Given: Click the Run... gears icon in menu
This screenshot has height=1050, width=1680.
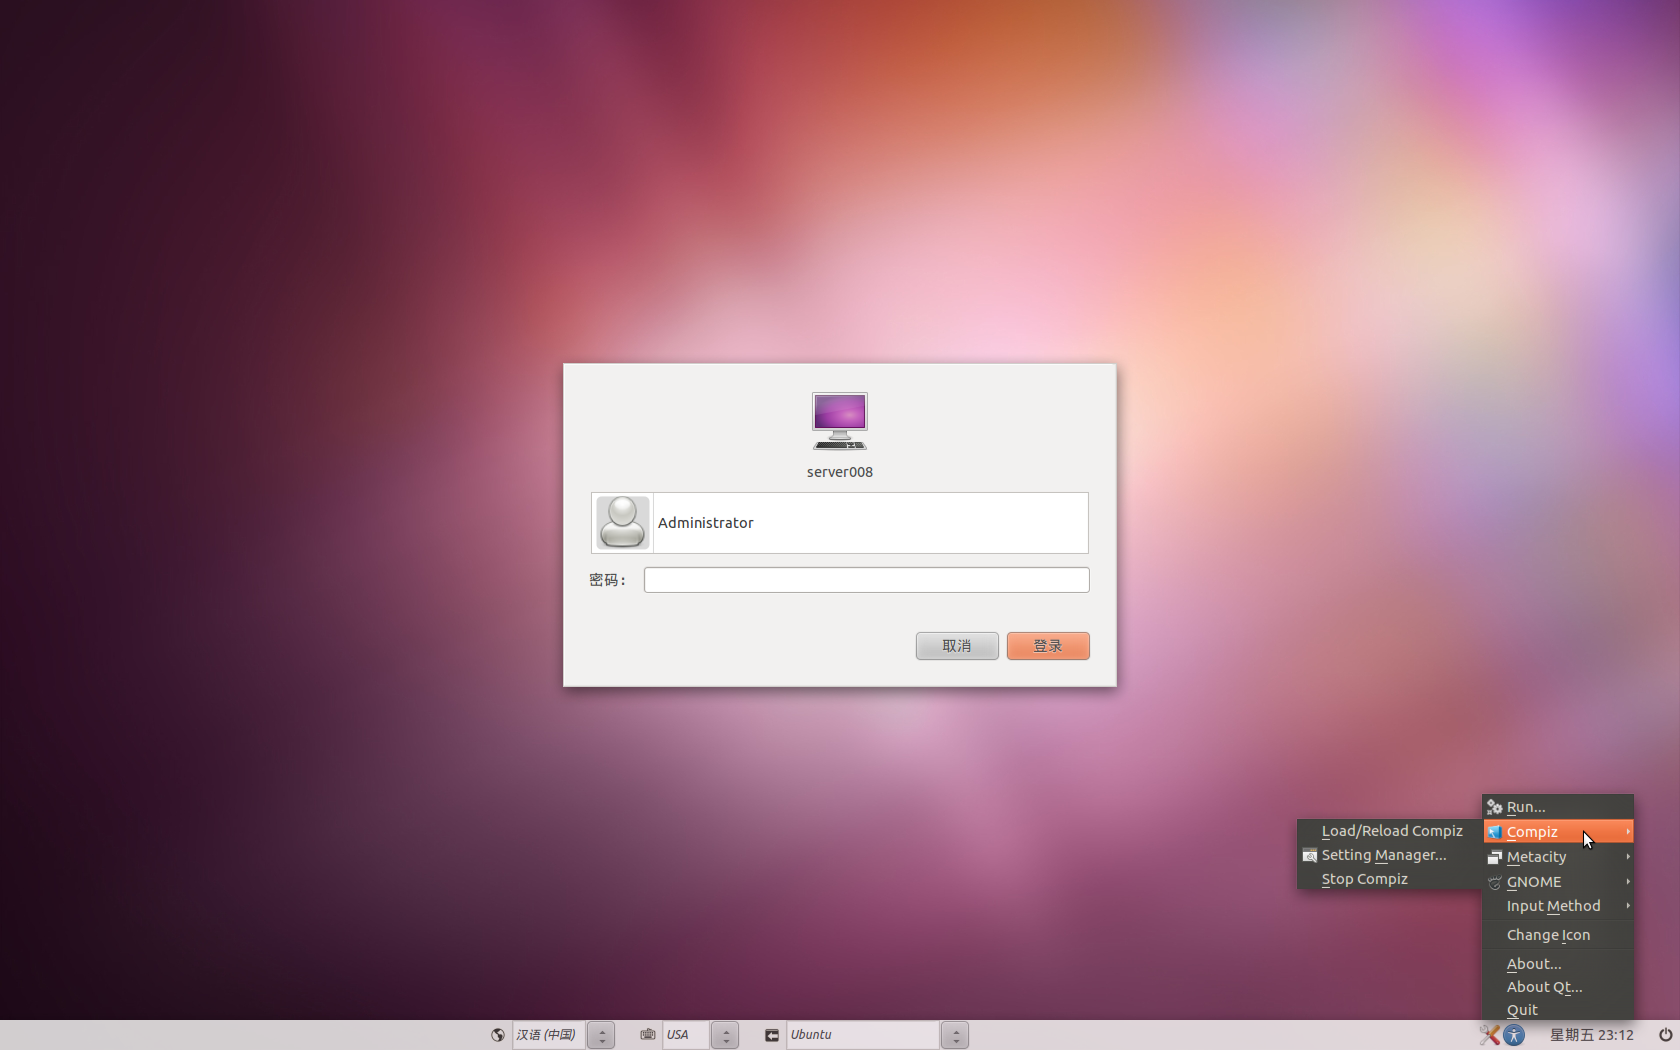Looking at the screenshot, I should [x=1495, y=807].
